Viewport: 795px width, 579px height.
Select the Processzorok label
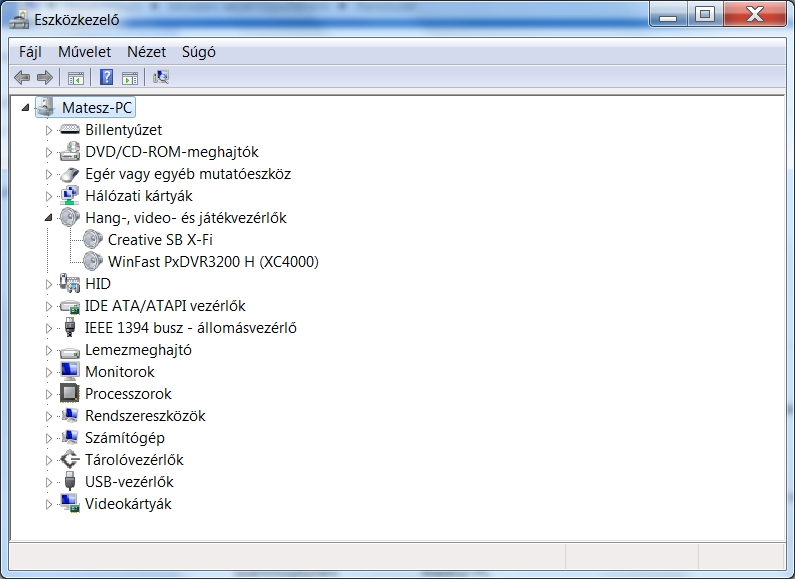[128, 394]
